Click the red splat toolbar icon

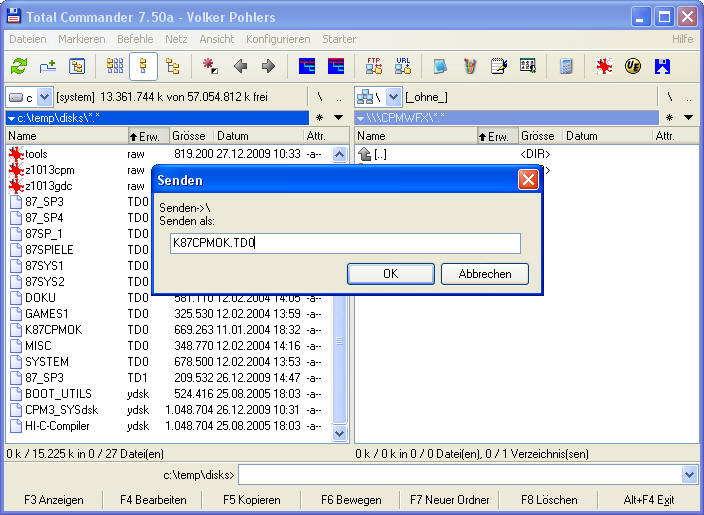[604, 66]
